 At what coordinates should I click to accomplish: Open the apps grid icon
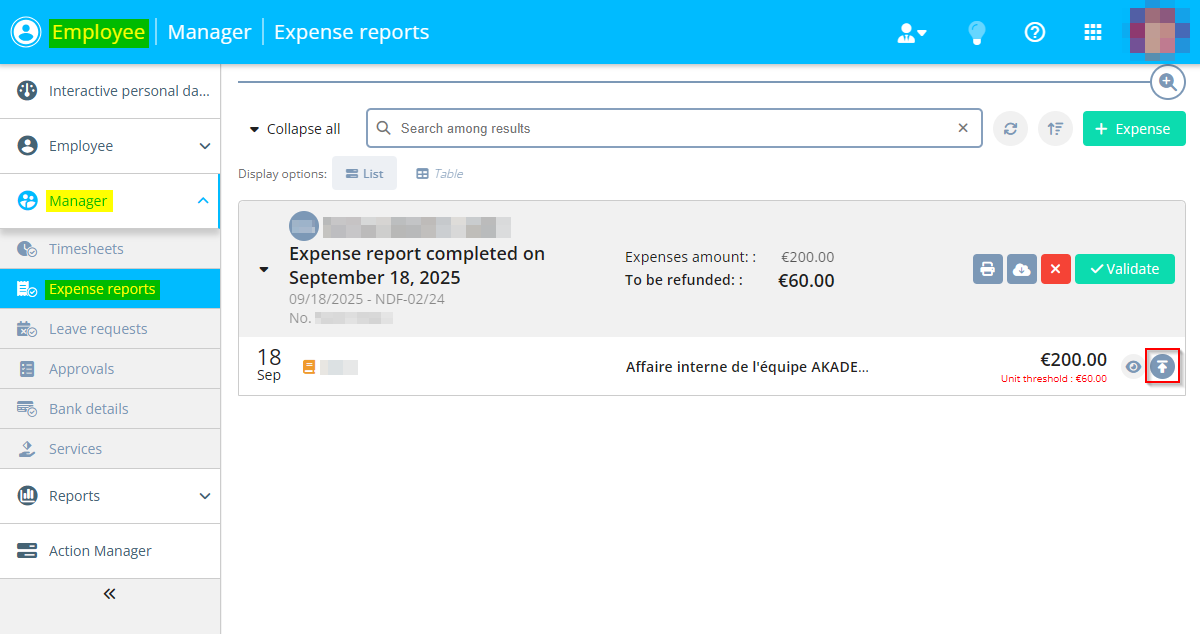click(1093, 33)
